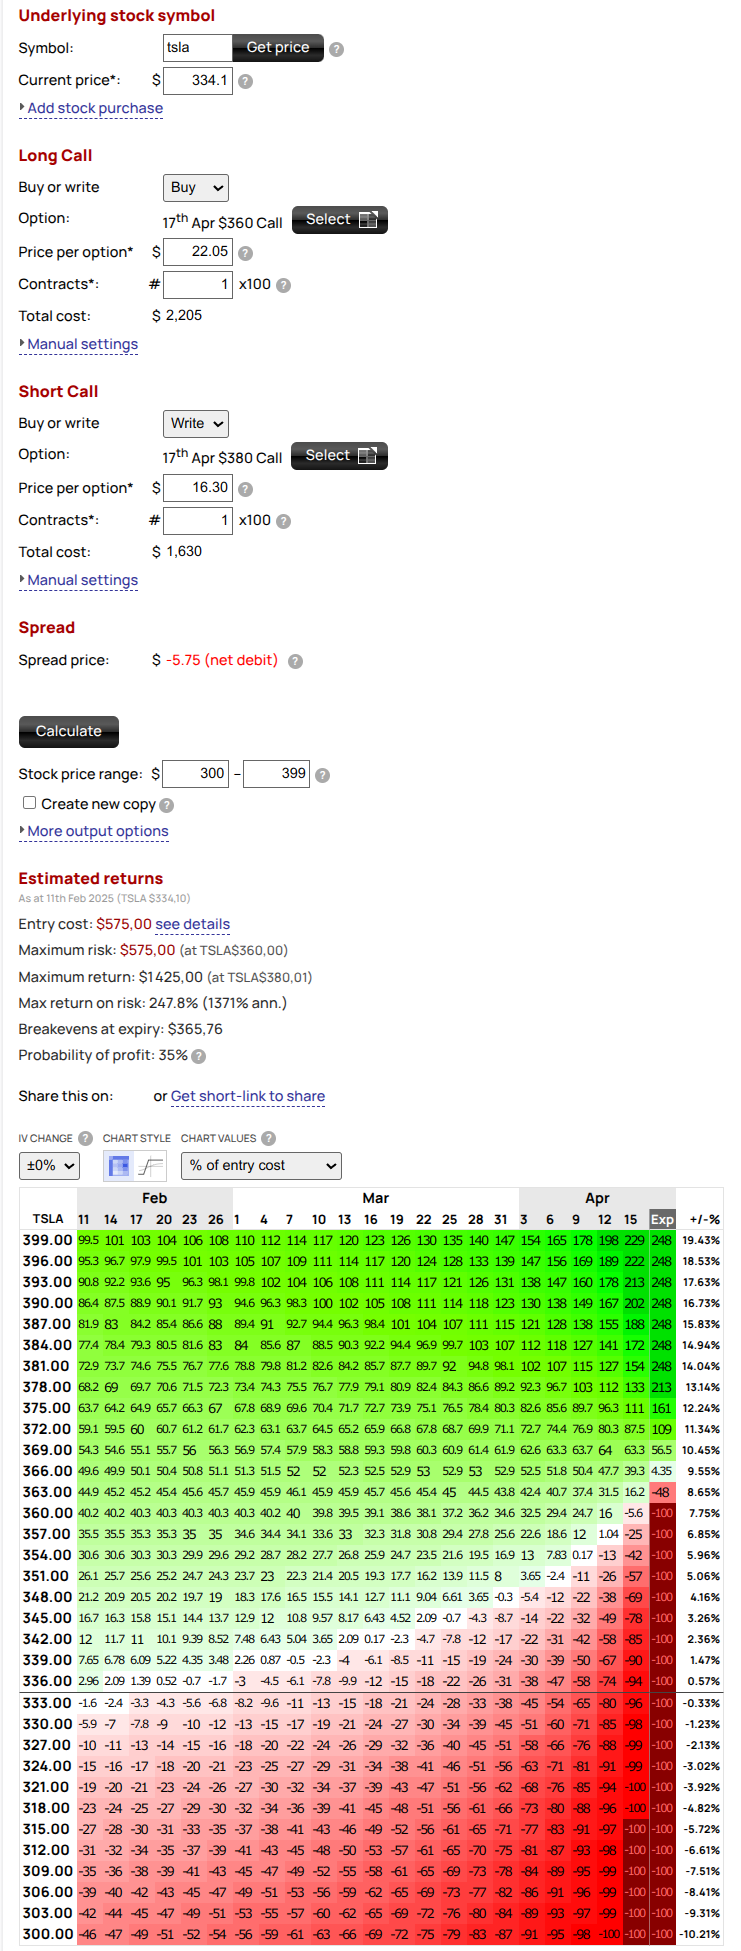Open the 'see details' entry cost link
This screenshot has height=1951, width=741.
pyautogui.click(x=192, y=924)
